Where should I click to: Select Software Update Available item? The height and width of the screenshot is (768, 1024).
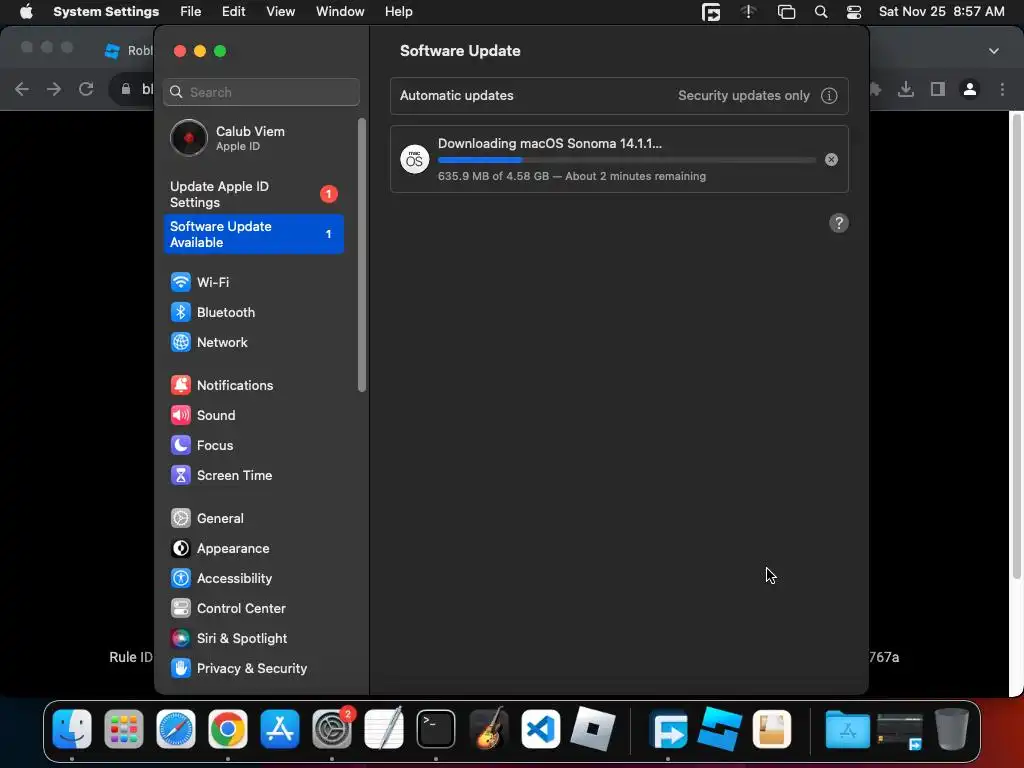tap(253, 234)
